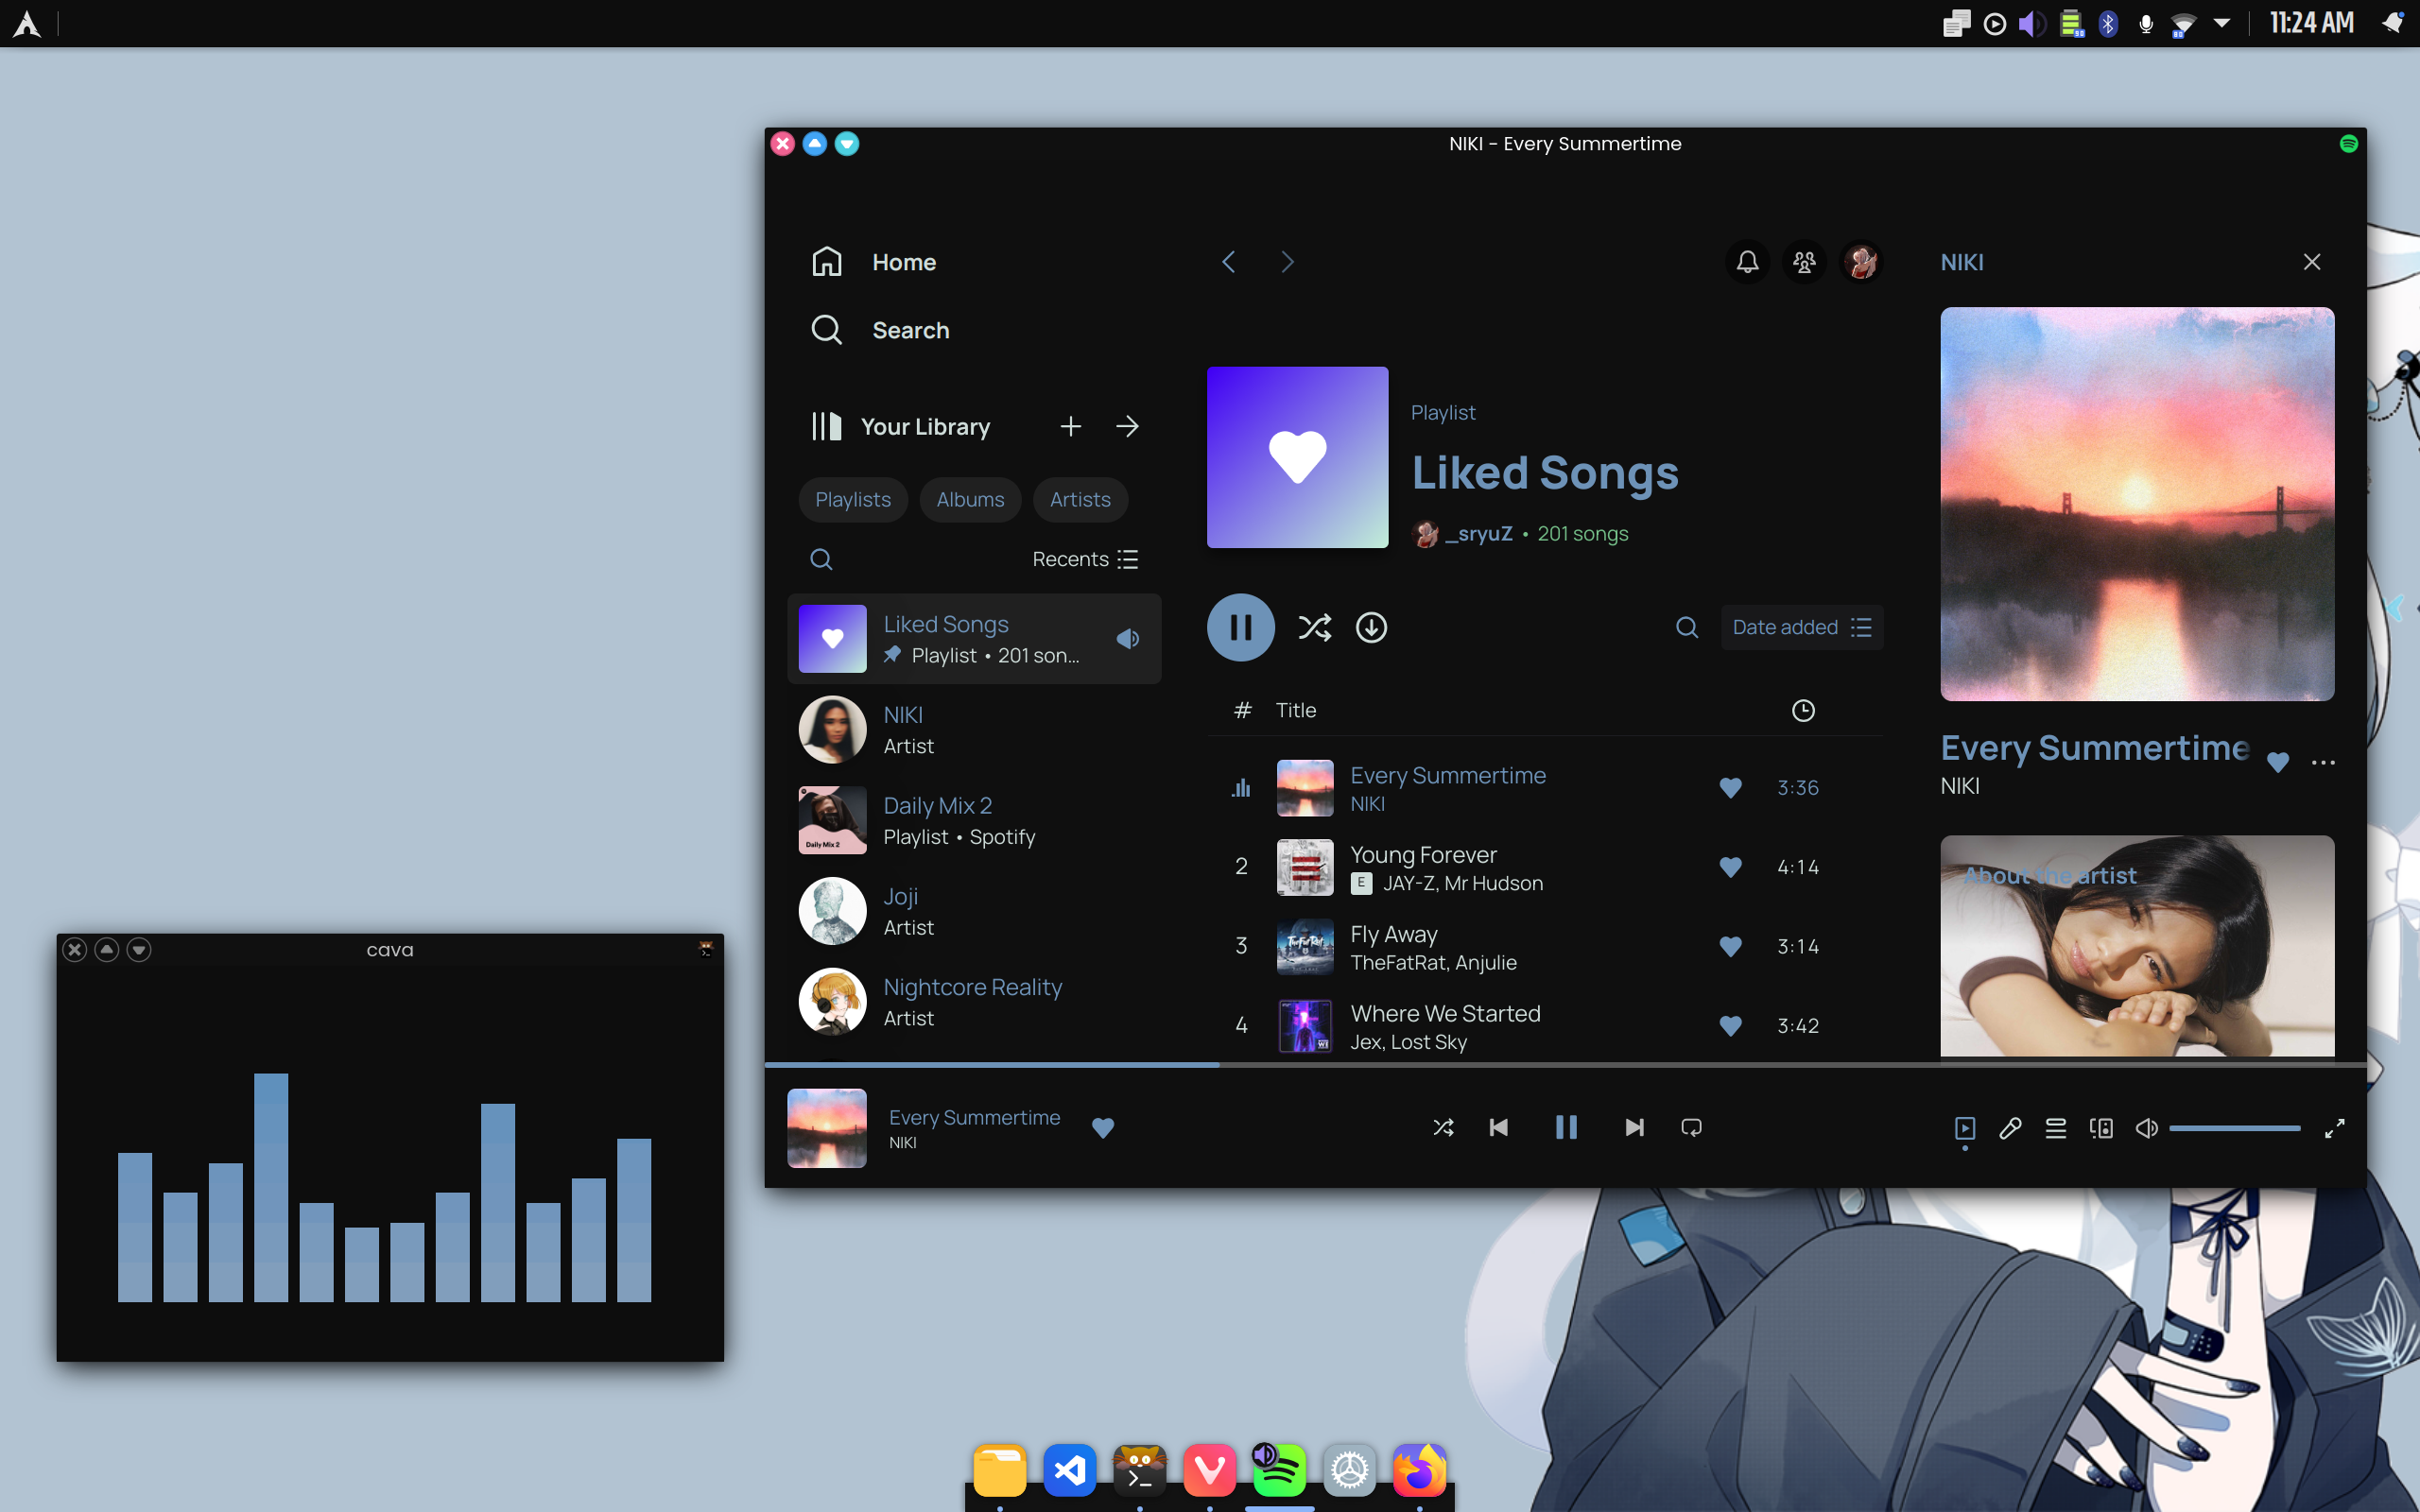This screenshot has height=1512, width=2420.
Task: Click large Every Summertime album artwork
Action: (x=2137, y=504)
